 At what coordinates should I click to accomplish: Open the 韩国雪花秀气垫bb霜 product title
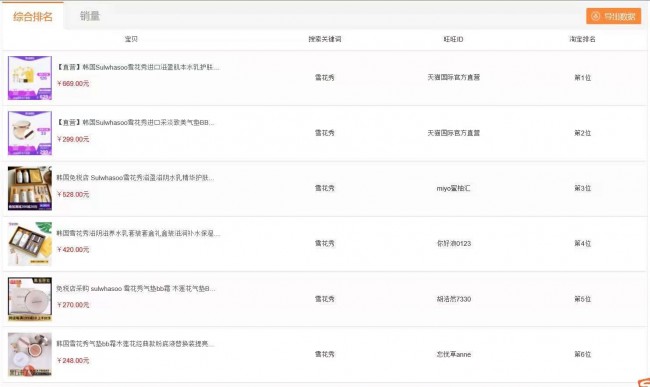135,343
